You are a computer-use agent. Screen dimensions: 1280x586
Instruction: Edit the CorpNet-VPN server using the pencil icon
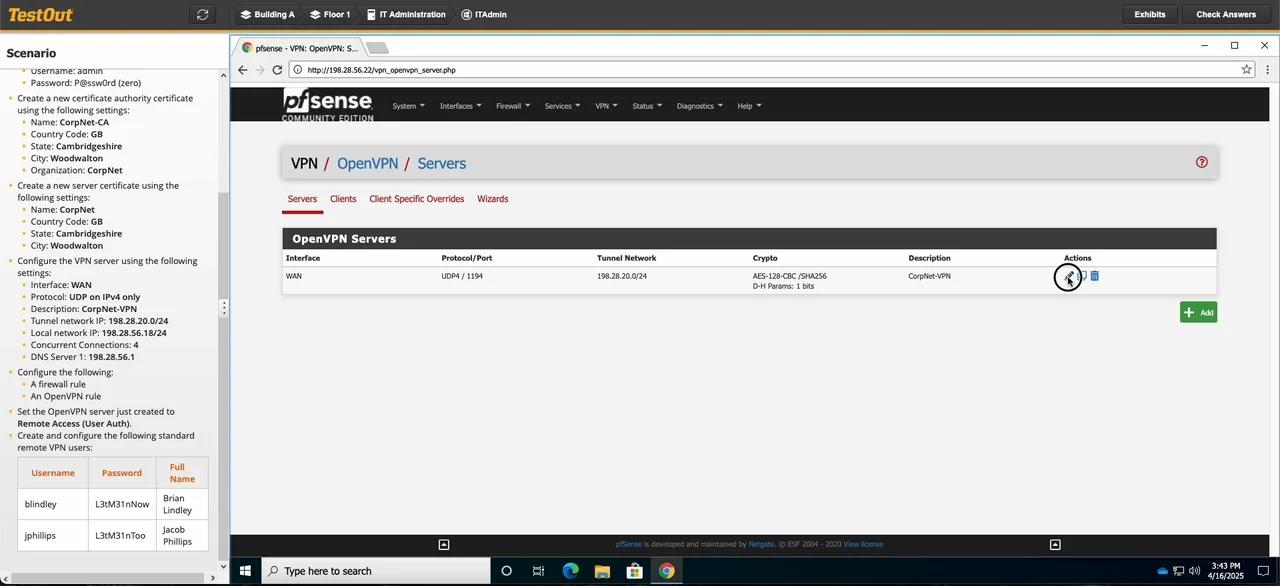1068,276
